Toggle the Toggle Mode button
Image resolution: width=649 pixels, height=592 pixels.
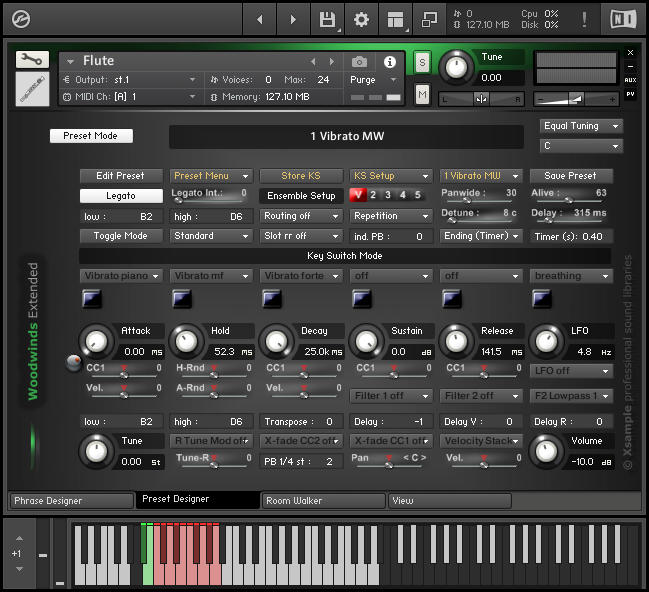click(121, 236)
